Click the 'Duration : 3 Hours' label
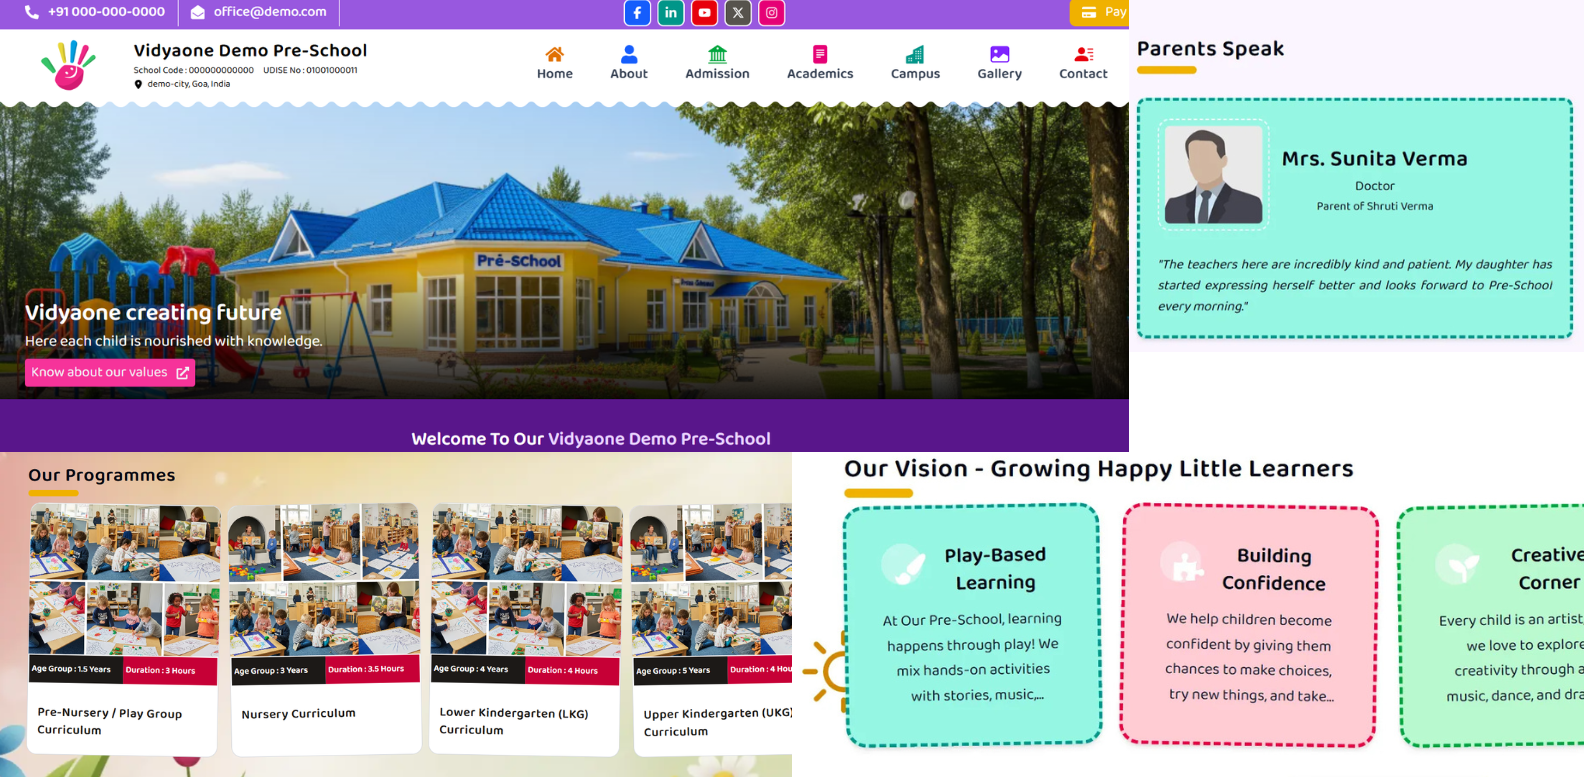This screenshot has height=777, width=1584. tap(161, 670)
